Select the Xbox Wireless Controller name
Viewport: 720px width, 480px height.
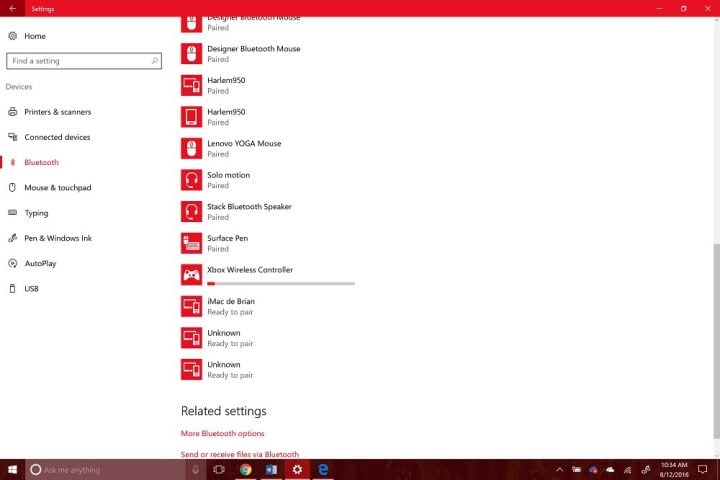[x=250, y=270]
